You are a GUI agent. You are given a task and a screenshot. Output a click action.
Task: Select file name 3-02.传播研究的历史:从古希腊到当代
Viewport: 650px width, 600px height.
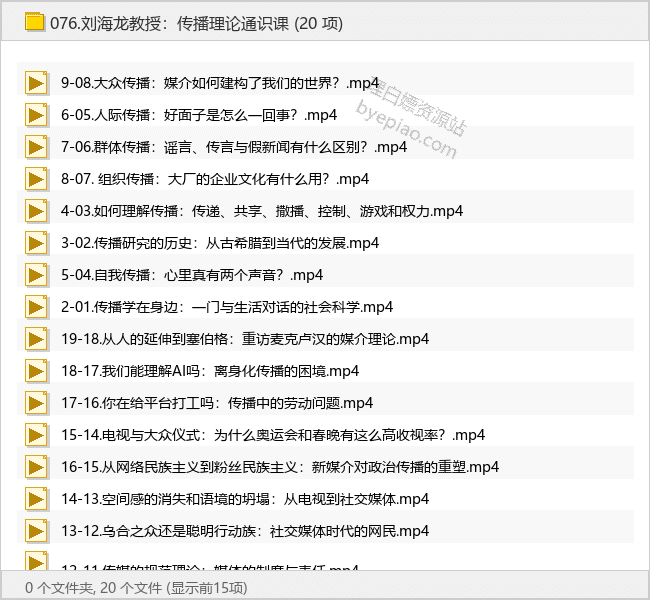(x=220, y=243)
